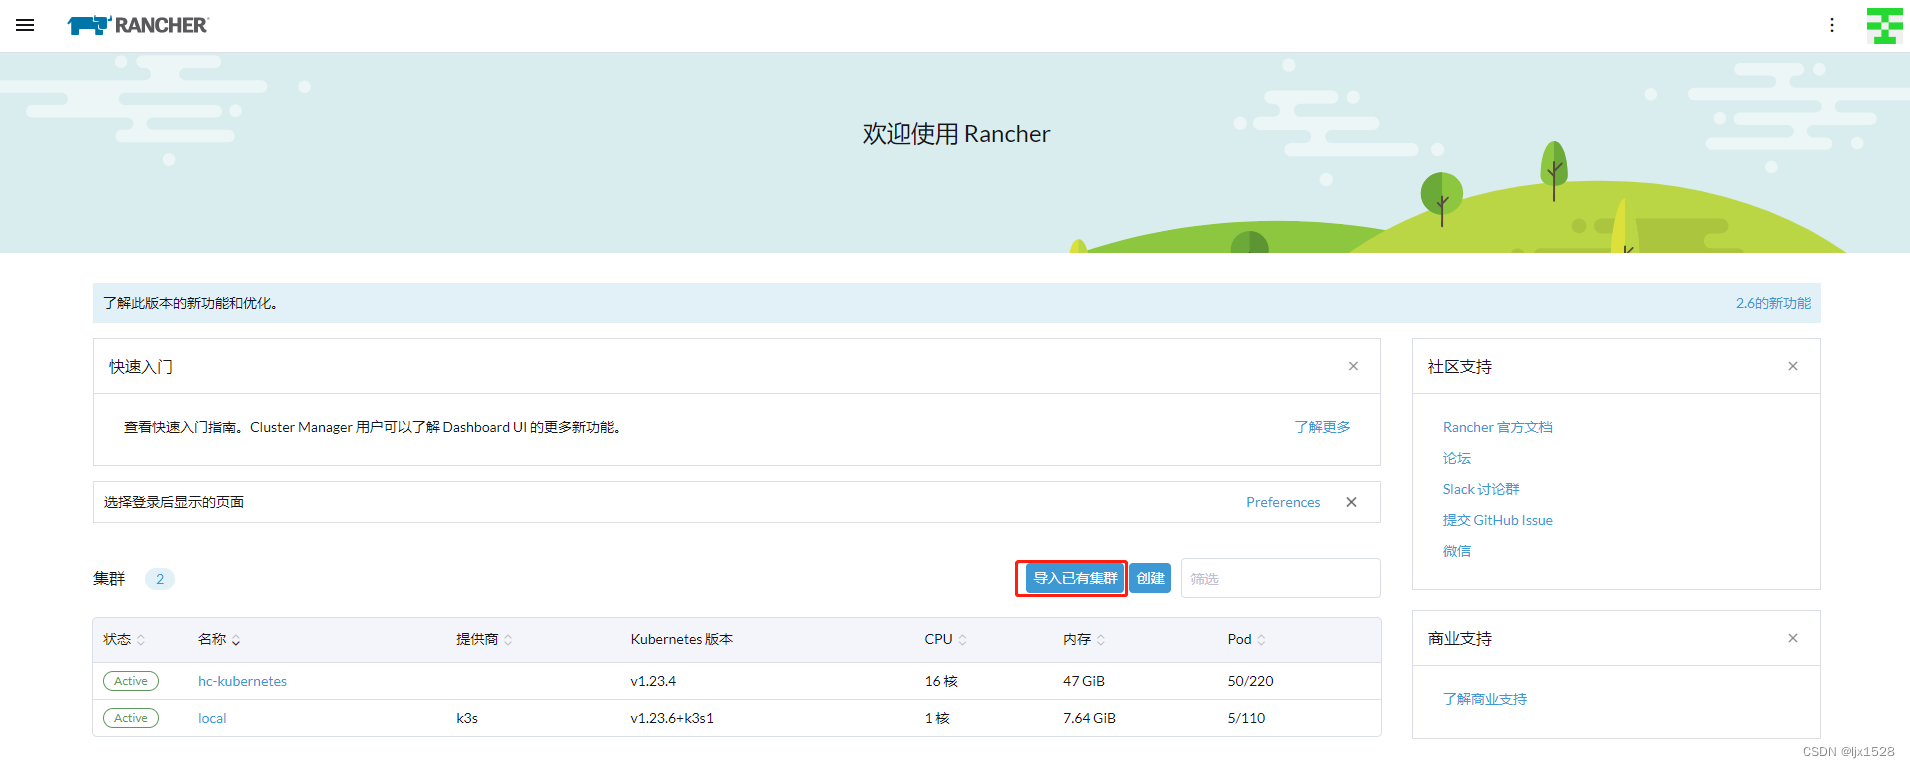Click version cell v1.23.6+k3s1
This screenshot has width=1910, height=768.
point(672,718)
